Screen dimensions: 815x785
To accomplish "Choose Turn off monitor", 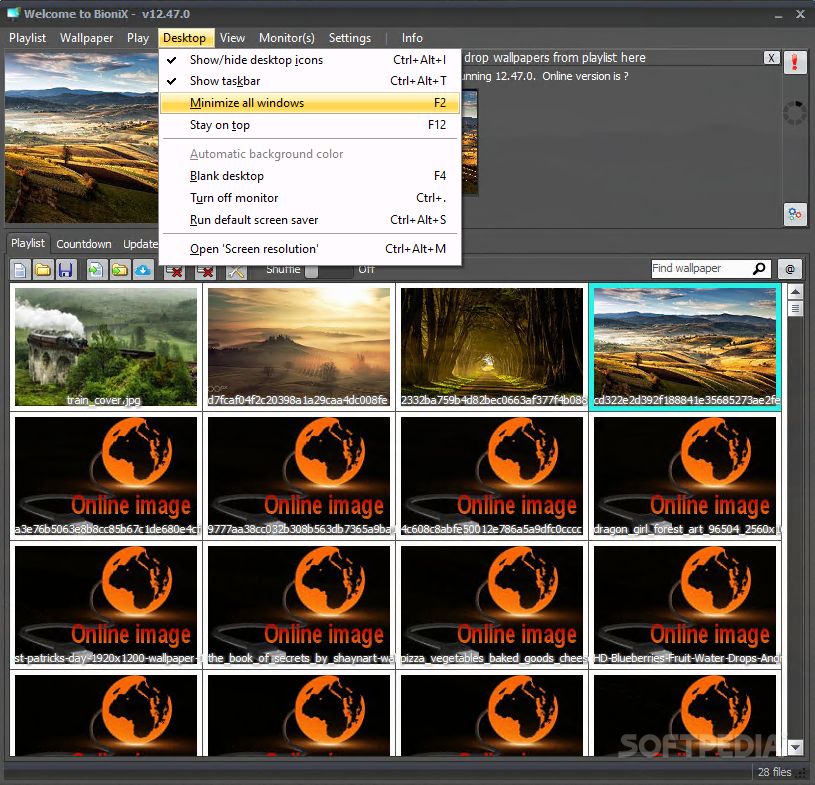I will (310, 198).
